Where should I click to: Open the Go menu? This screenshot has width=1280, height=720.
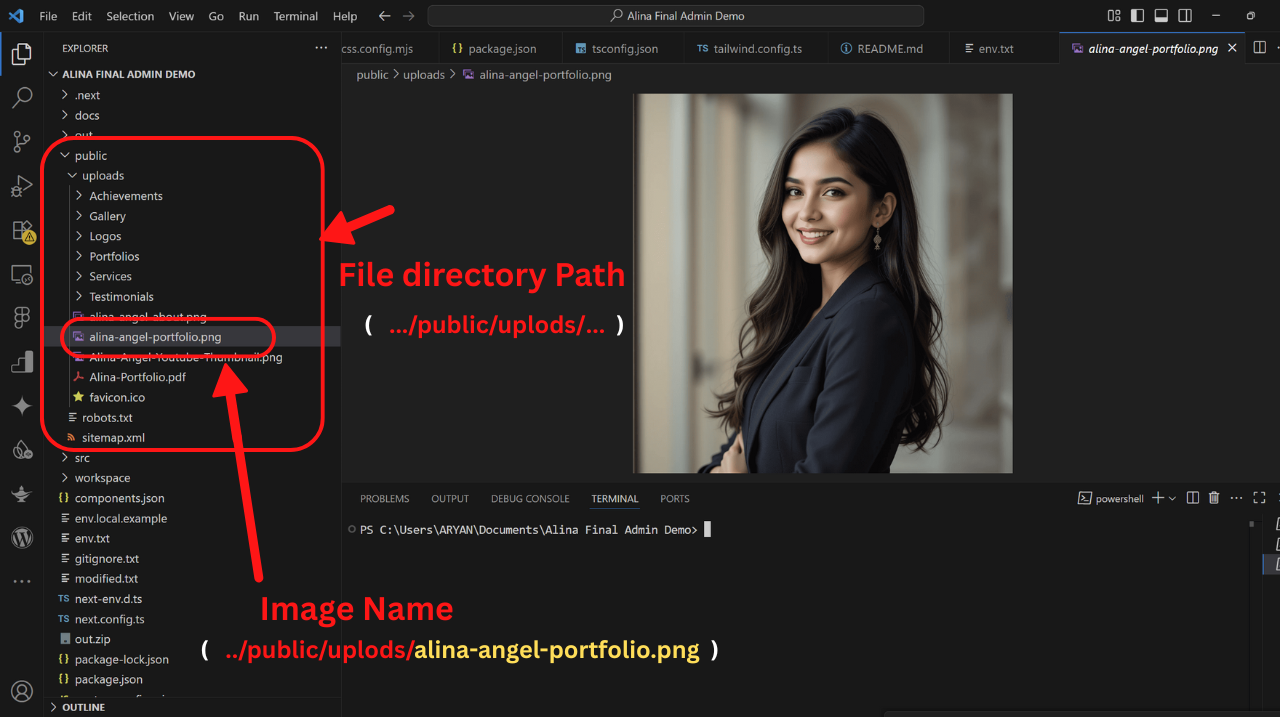point(217,16)
